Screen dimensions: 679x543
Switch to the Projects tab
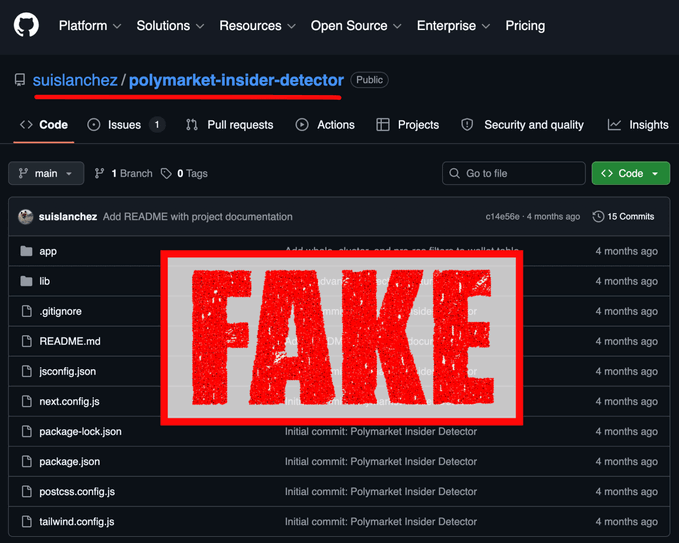(x=407, y=125)
